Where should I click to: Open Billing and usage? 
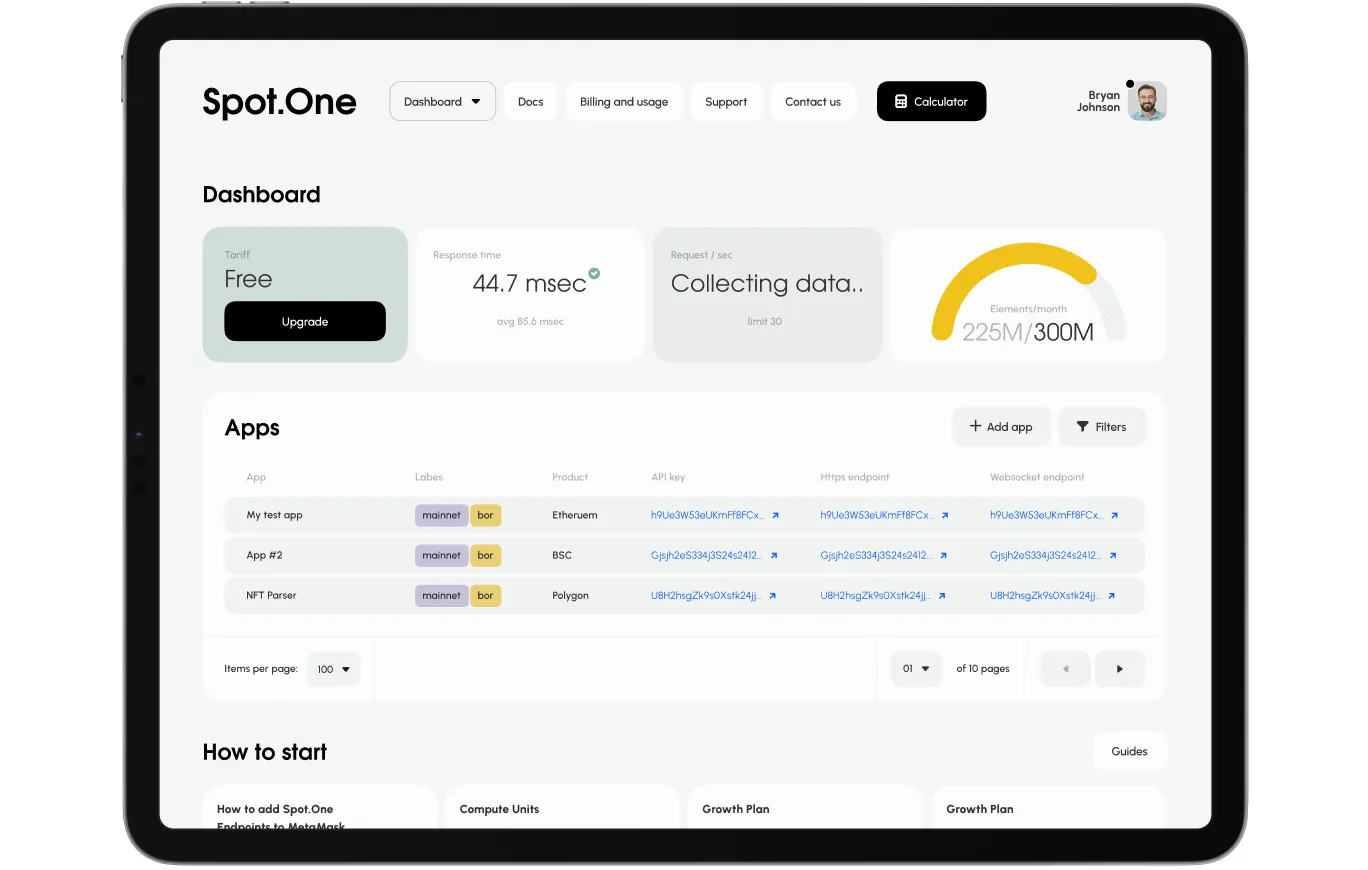point(624,102)
